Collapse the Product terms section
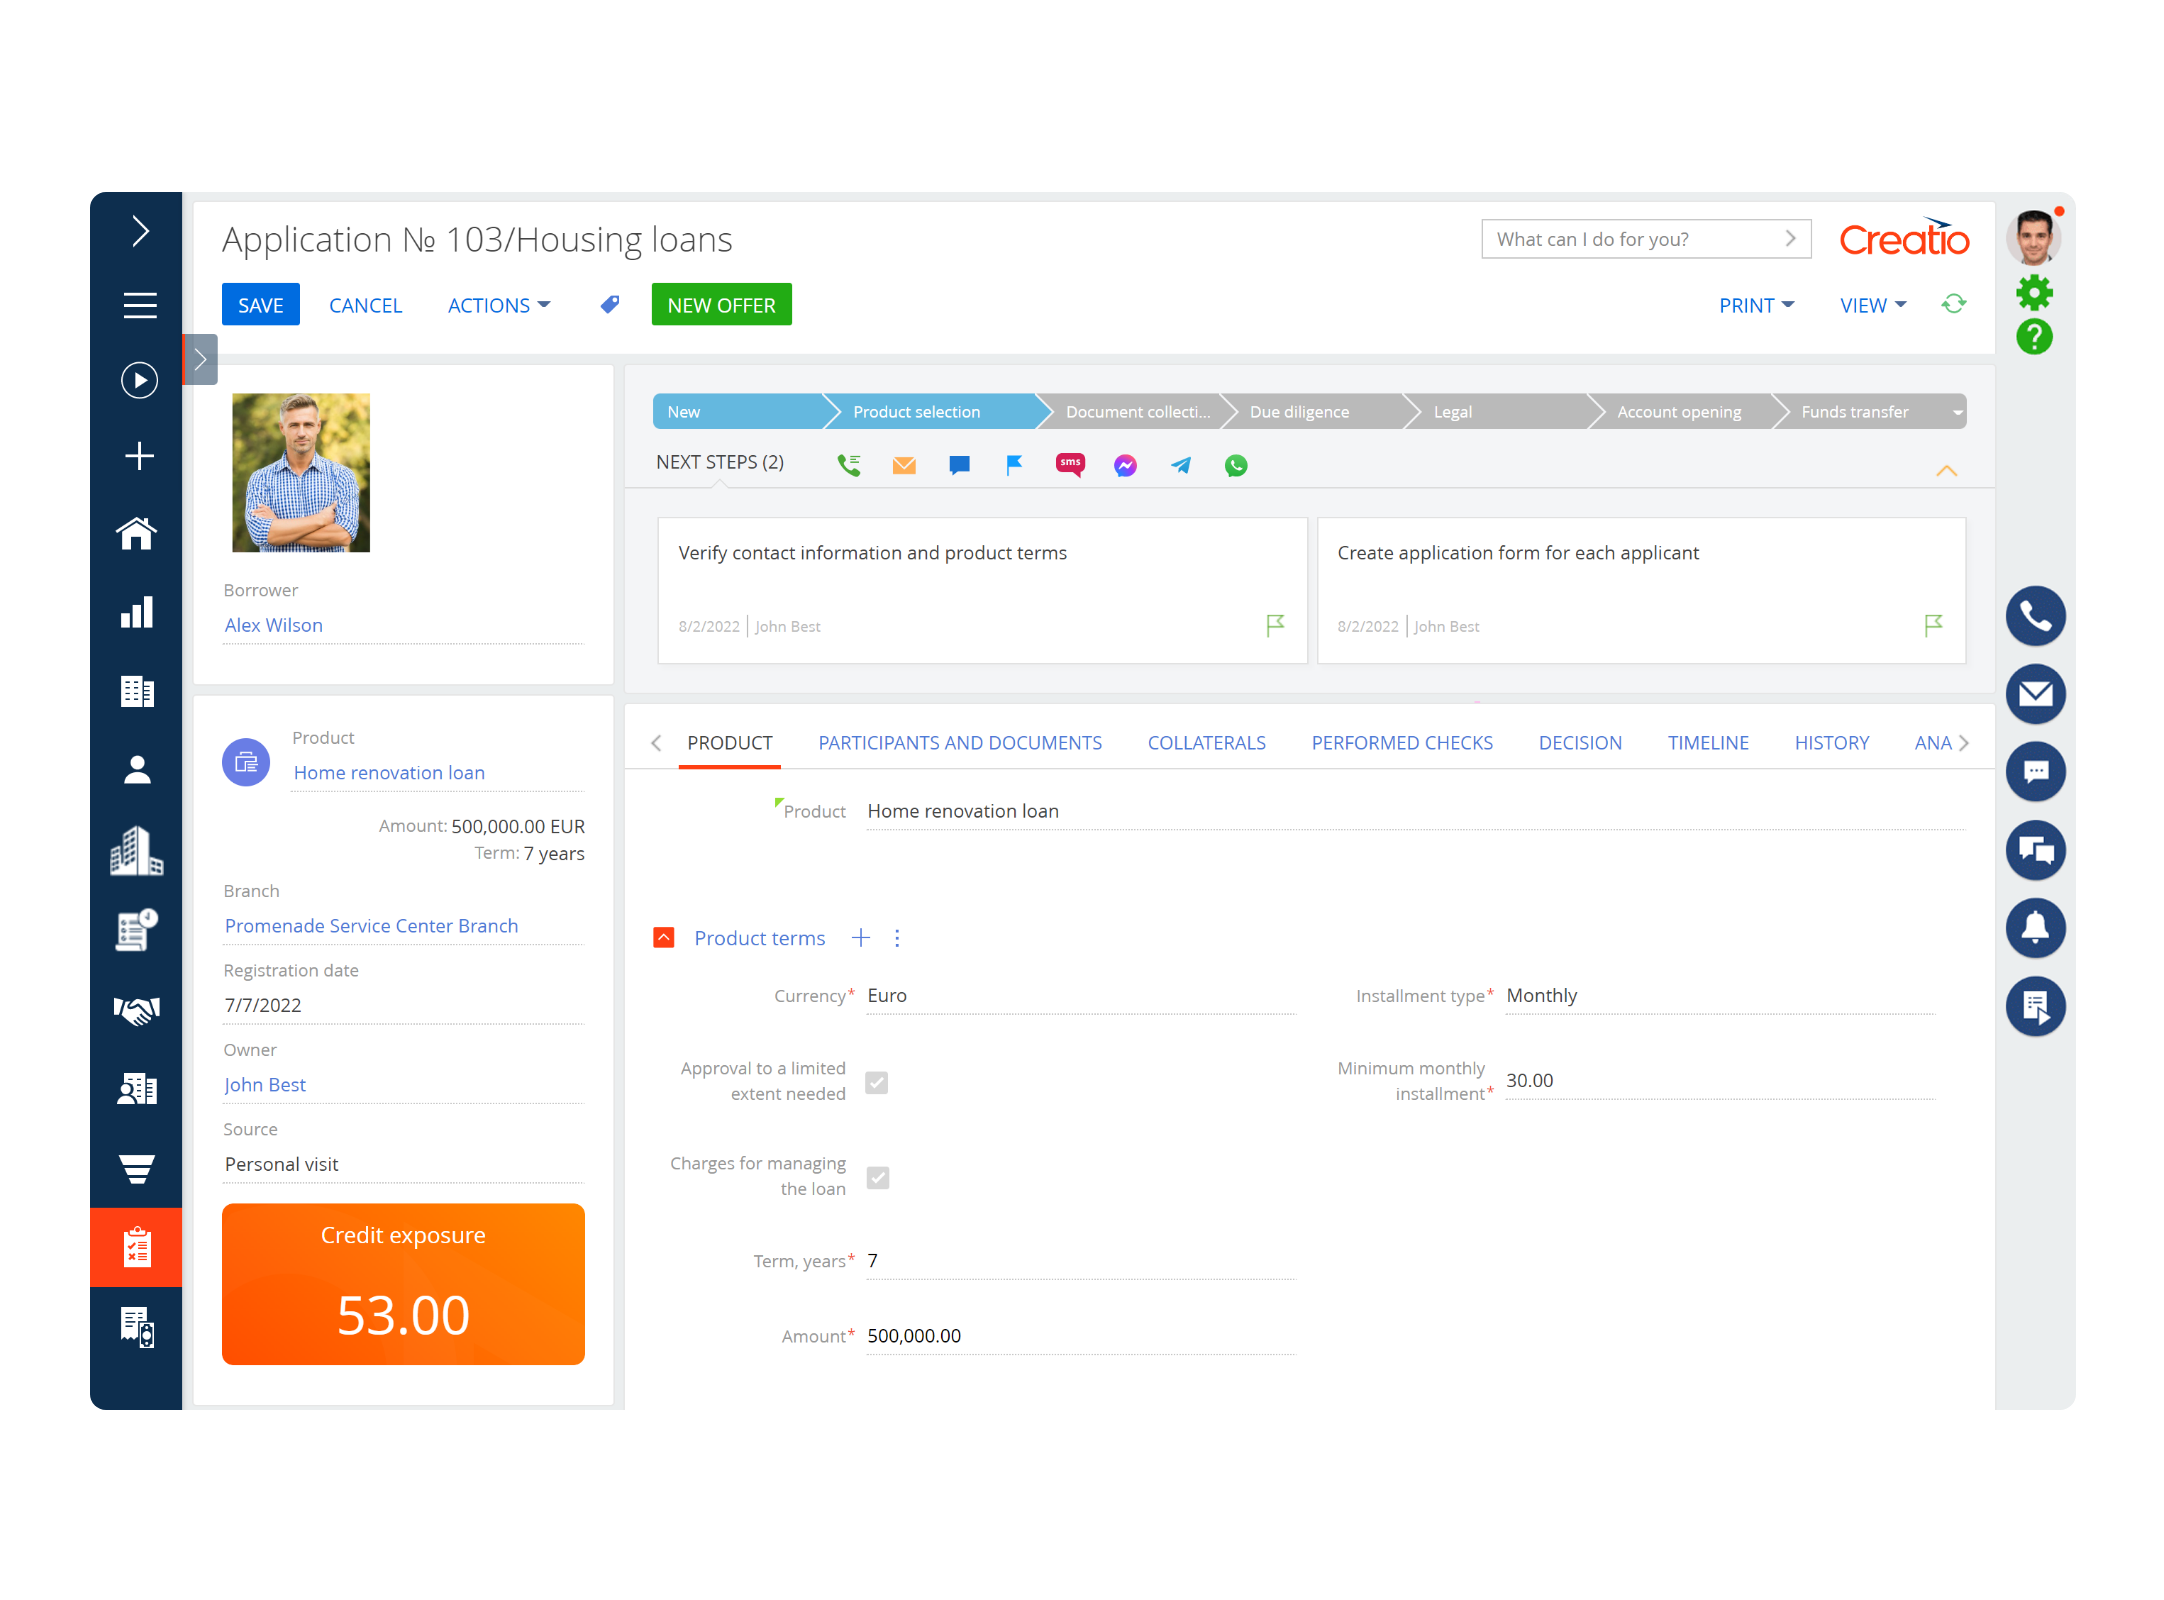 664,937
